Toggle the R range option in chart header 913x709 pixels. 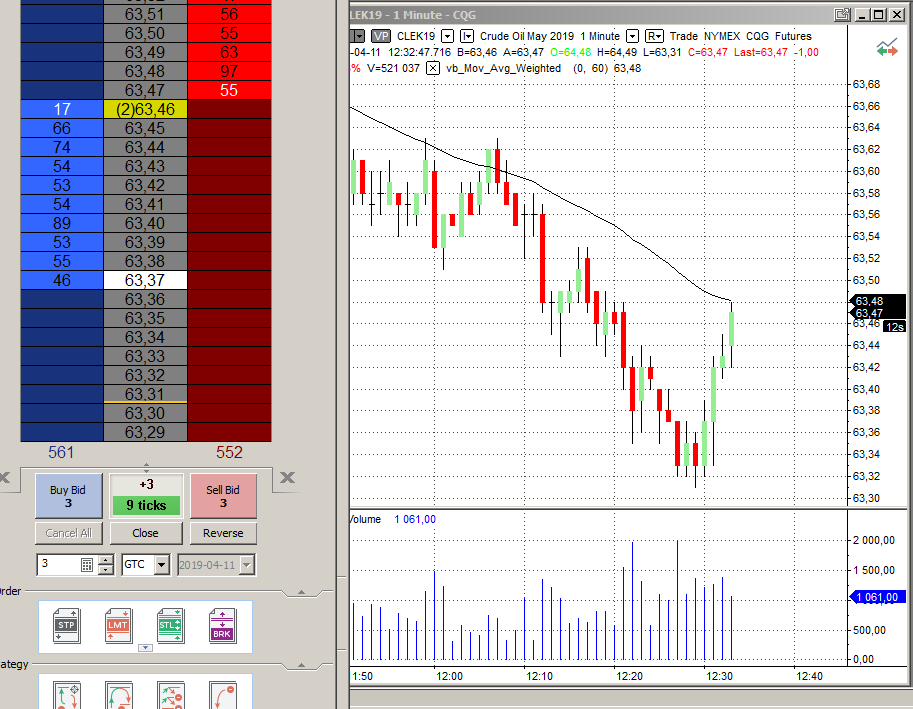tap(654, 36)
